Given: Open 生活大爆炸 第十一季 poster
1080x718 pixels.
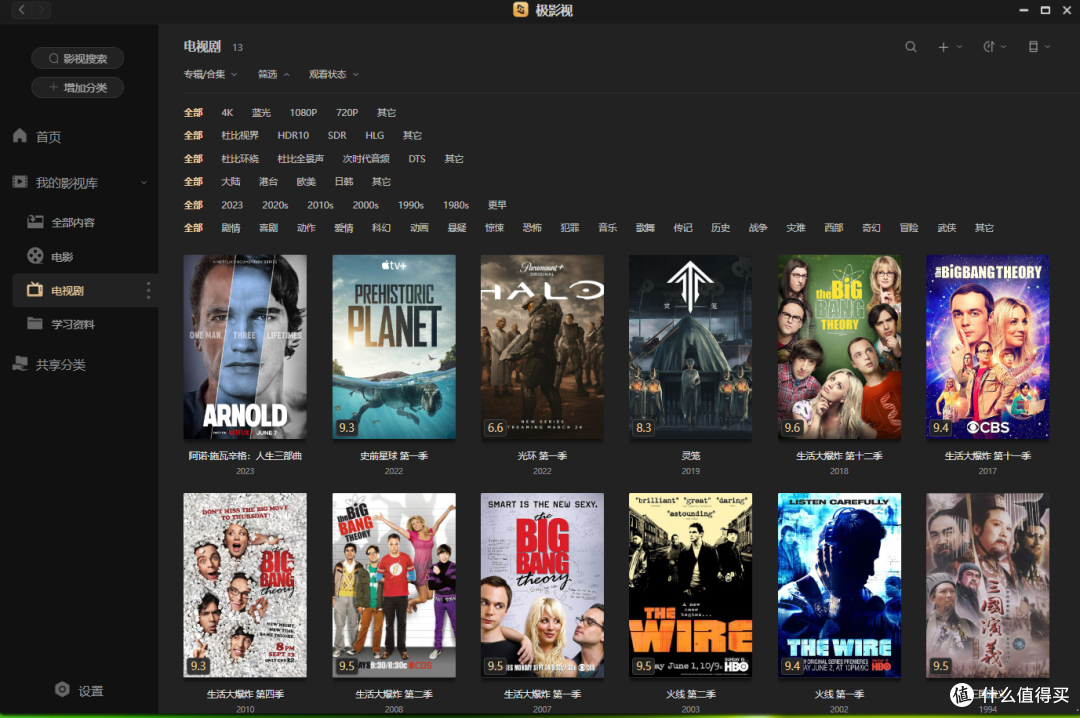Looking at the screenshot, I should [988, 347].
